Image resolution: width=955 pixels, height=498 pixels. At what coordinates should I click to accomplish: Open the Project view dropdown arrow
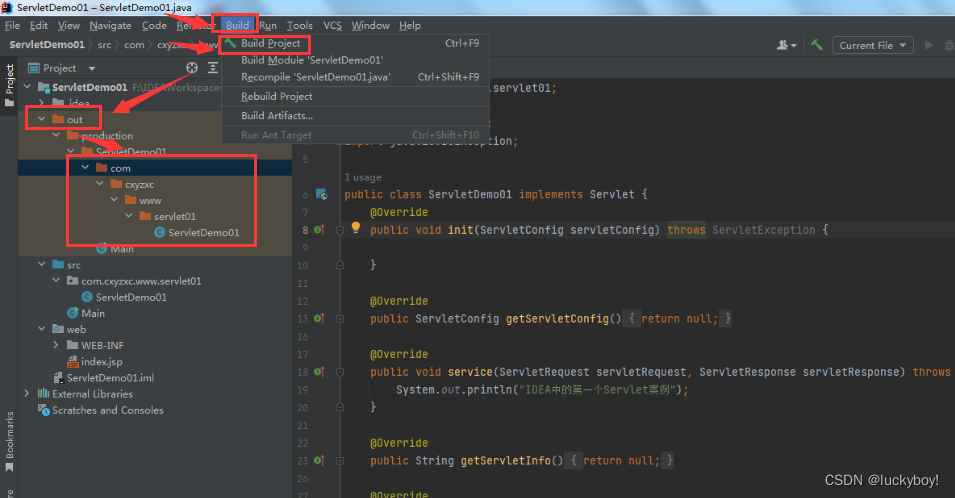point(92,69)
